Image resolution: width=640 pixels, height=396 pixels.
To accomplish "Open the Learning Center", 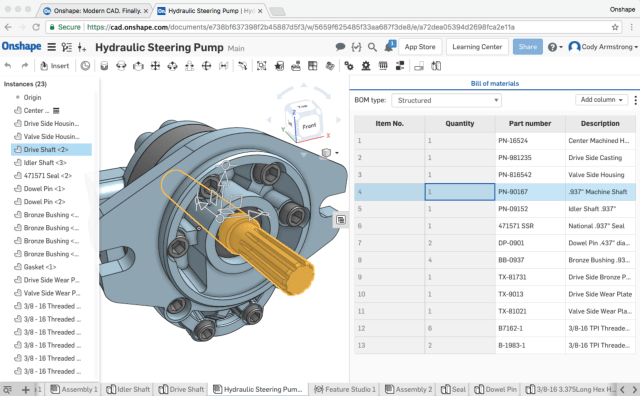I will (477, 47).
